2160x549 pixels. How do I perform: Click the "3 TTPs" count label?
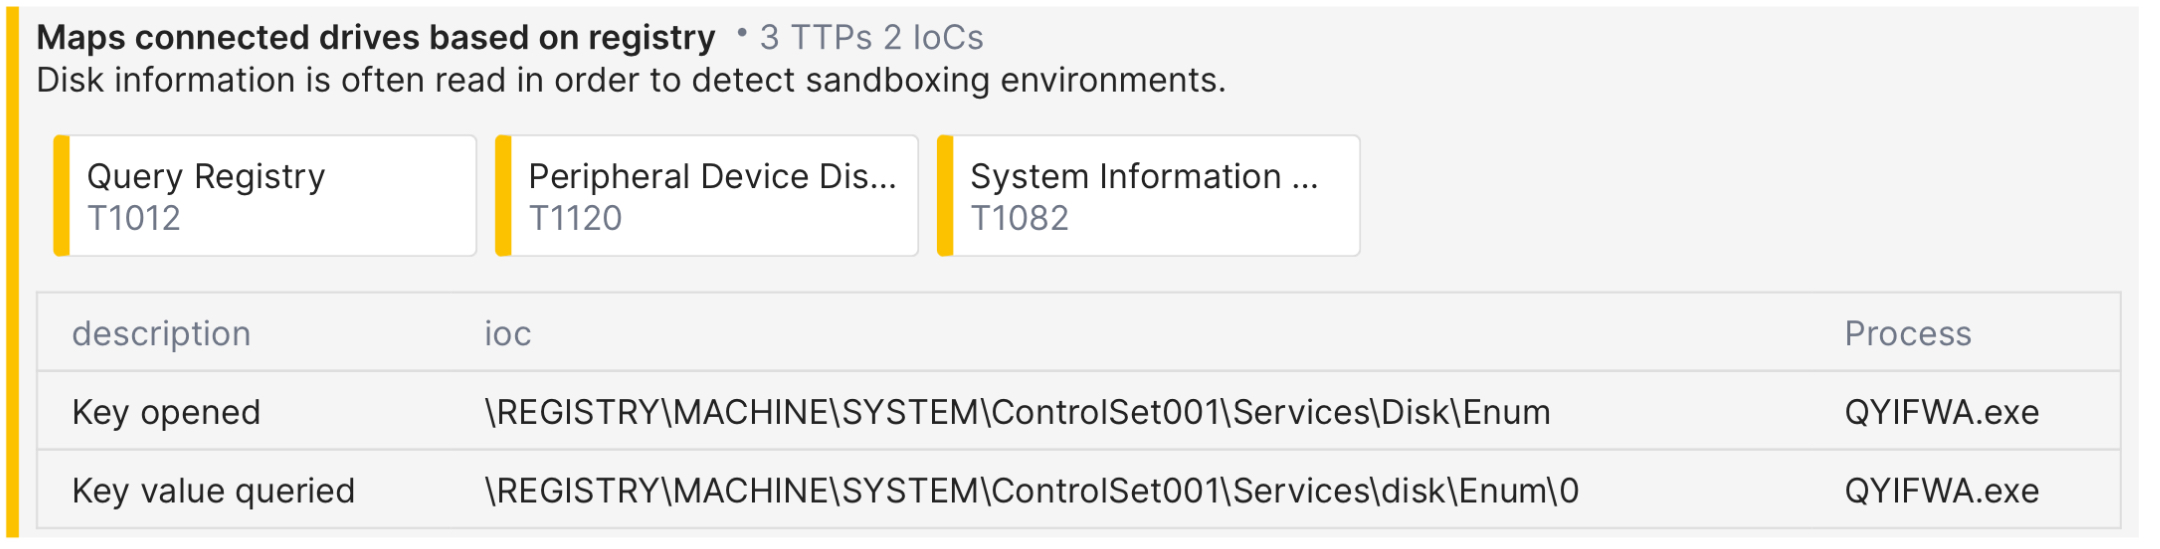[816, 38]
